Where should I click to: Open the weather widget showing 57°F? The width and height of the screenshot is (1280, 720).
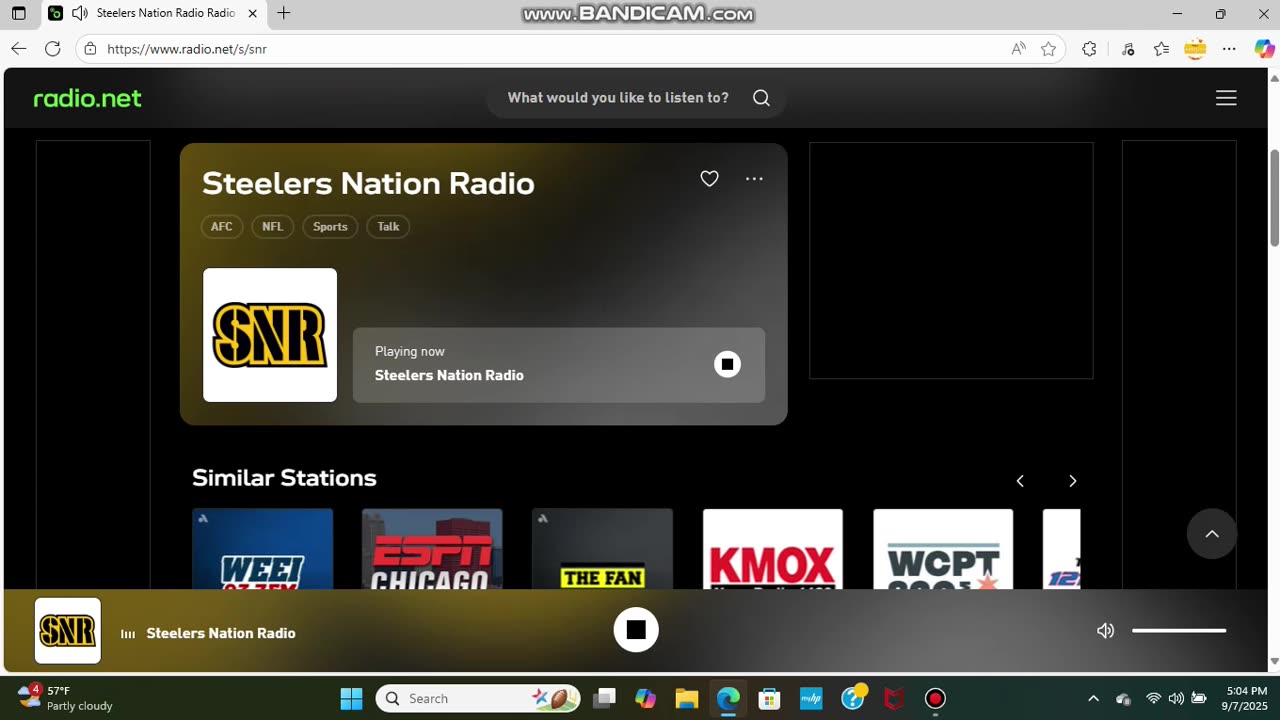tap(66, 698)
